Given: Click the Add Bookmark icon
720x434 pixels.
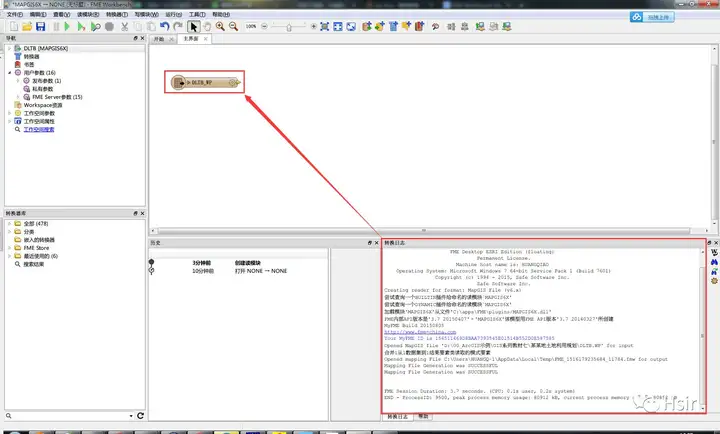Looking at the screenshot, I should [419, 27].
